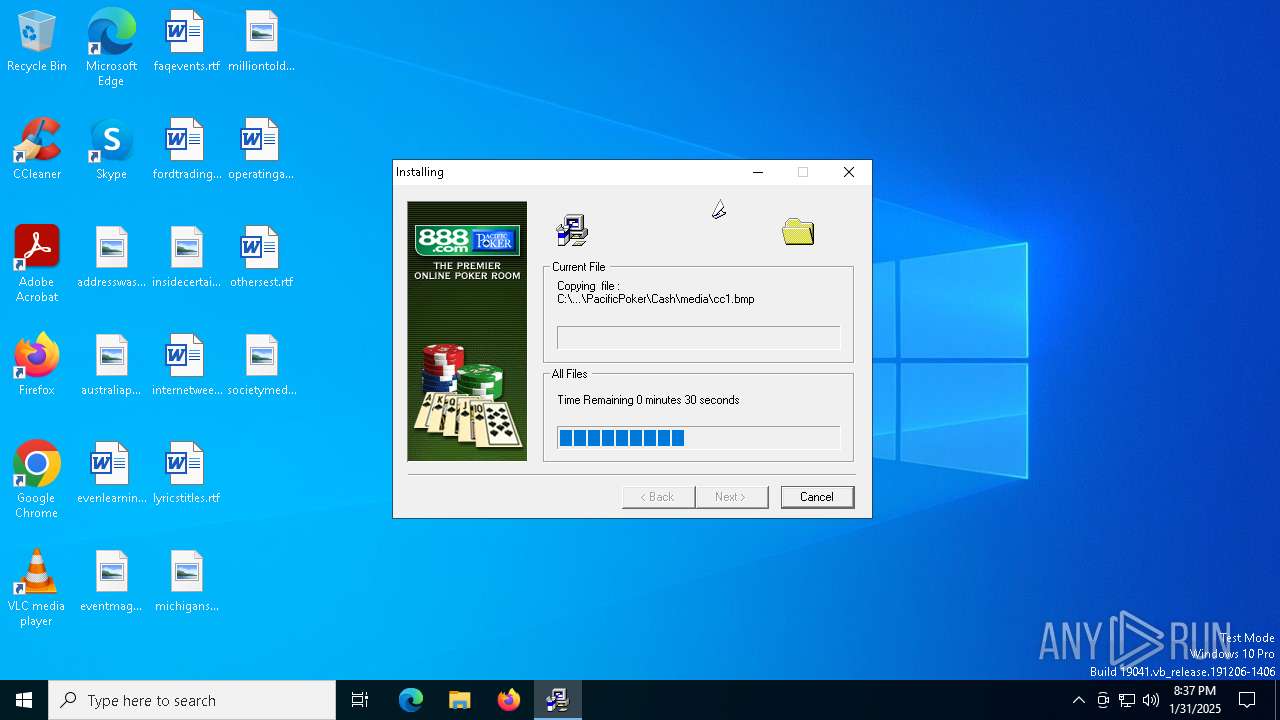Open the taskbar clock and date
Image resolution: width=1280 pixels, height=720 pixels.
[x=1195, y=700]
